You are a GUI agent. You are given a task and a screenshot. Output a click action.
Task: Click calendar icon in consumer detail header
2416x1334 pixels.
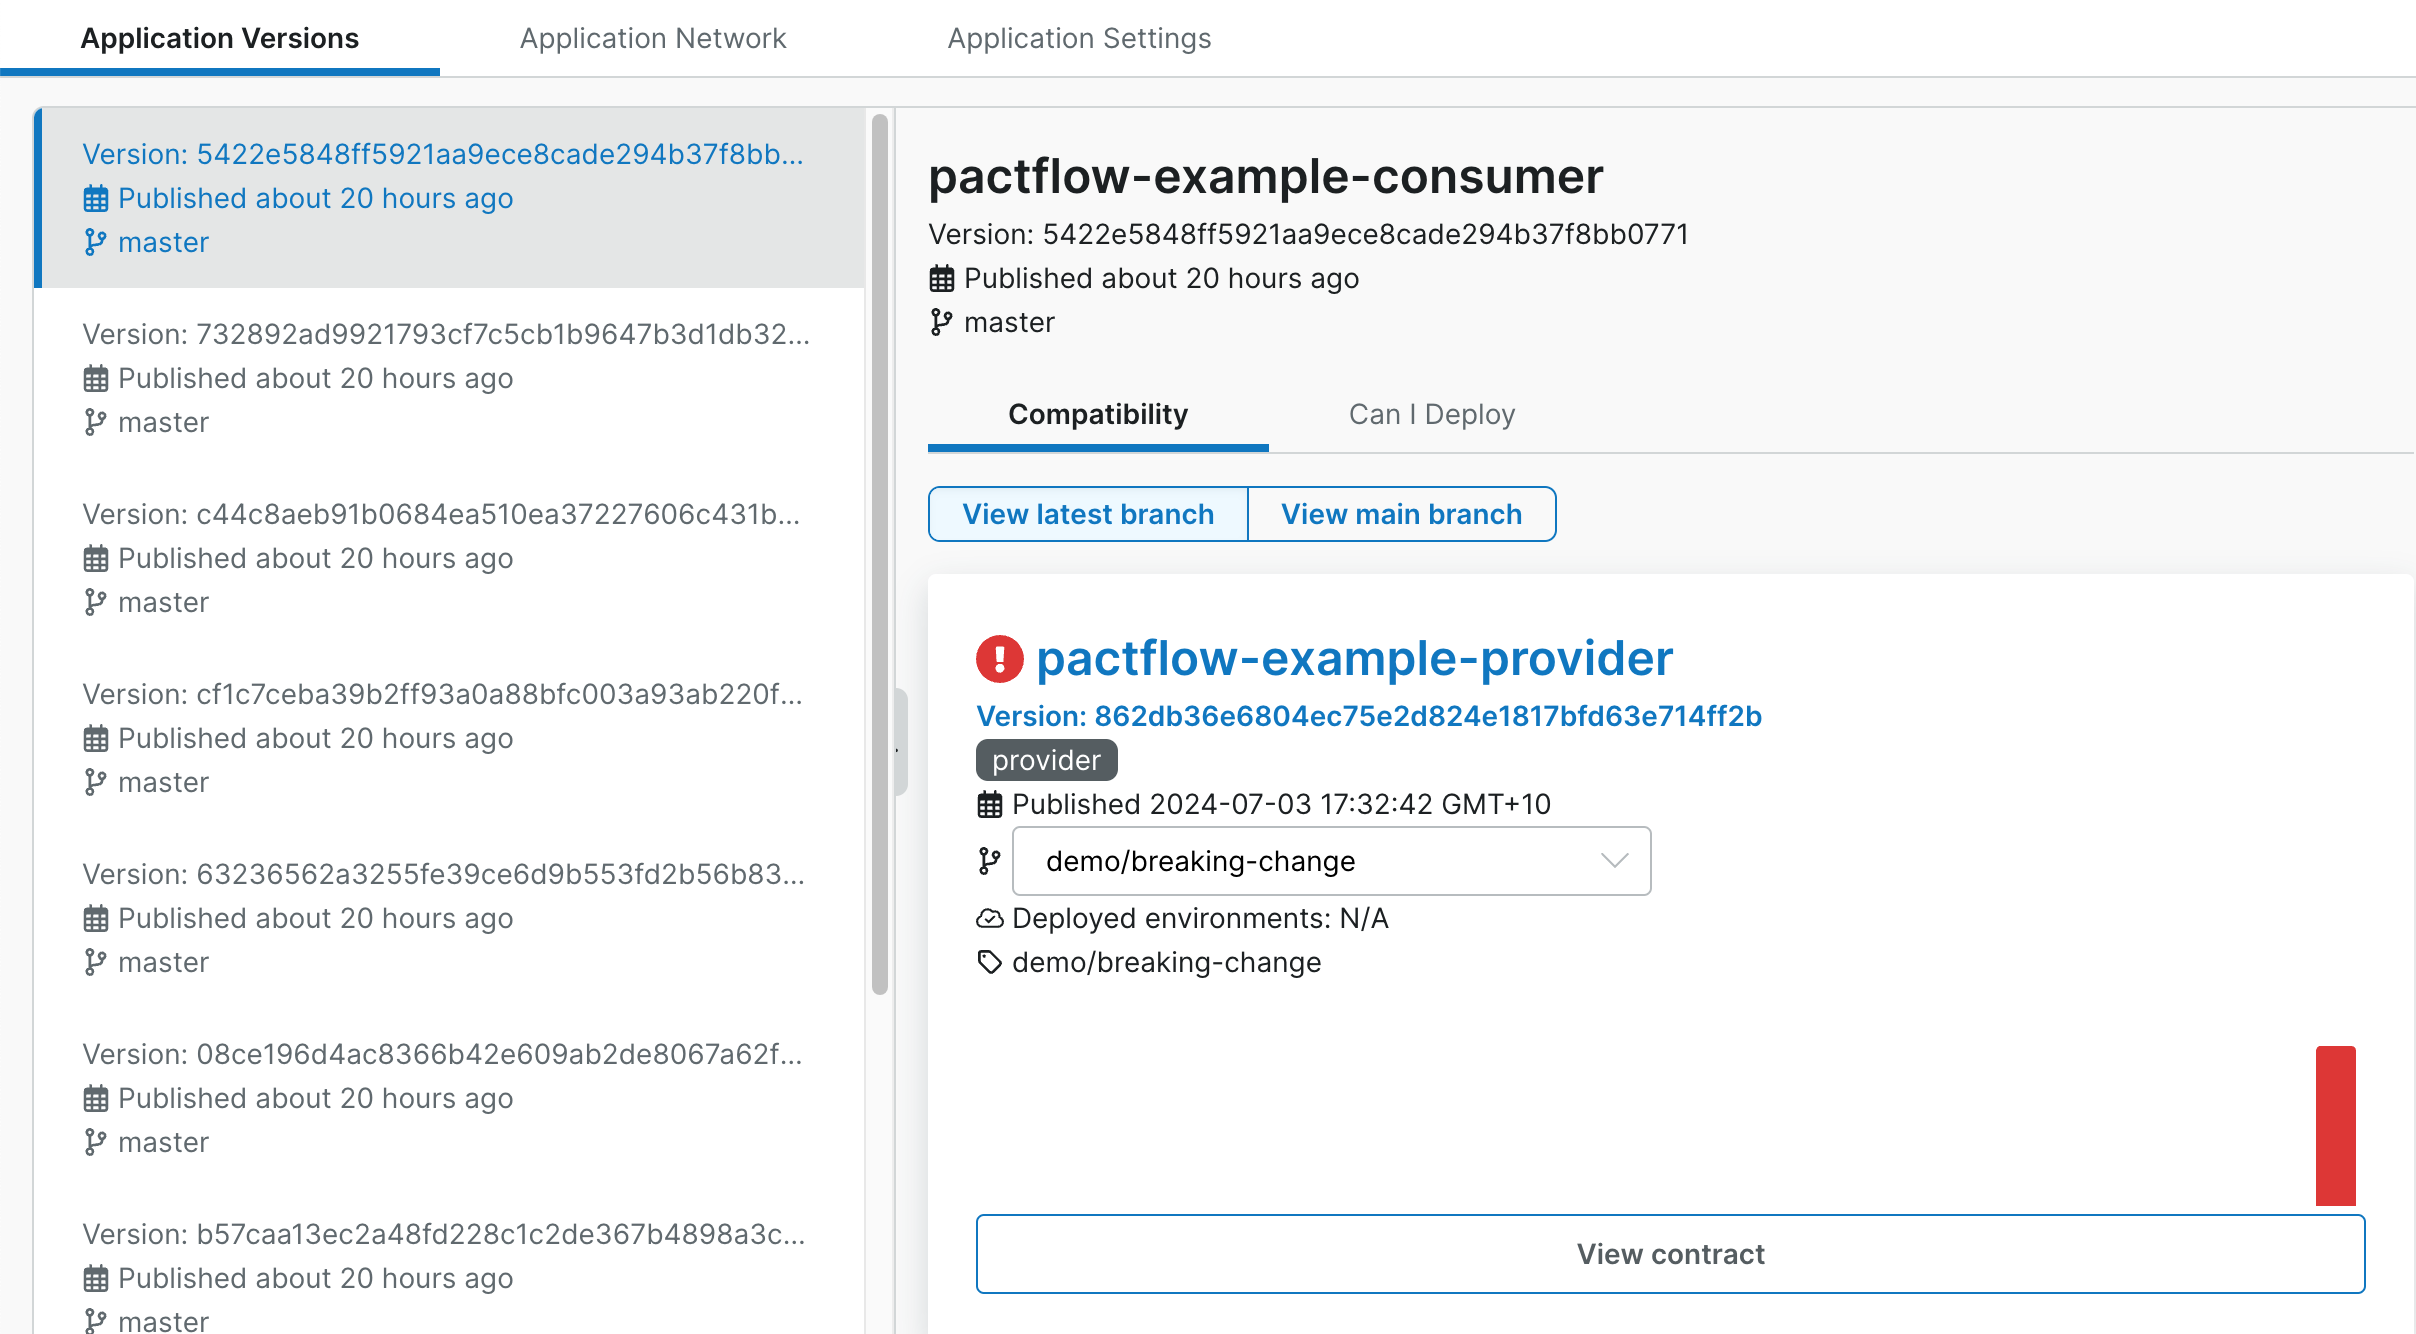pos(942,279)
